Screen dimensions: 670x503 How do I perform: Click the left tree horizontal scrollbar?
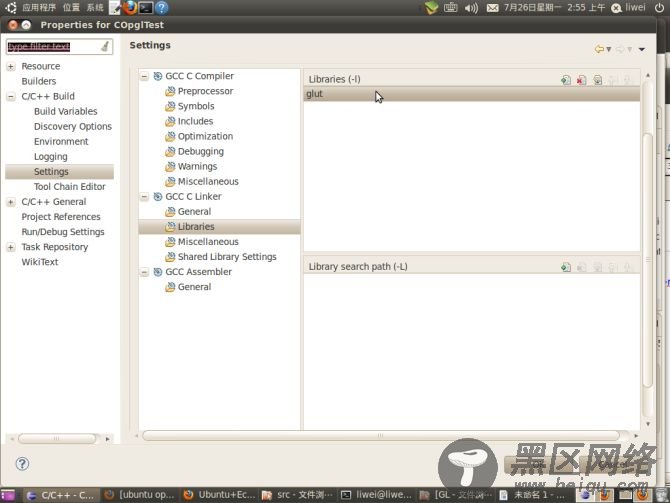point(57,438)
